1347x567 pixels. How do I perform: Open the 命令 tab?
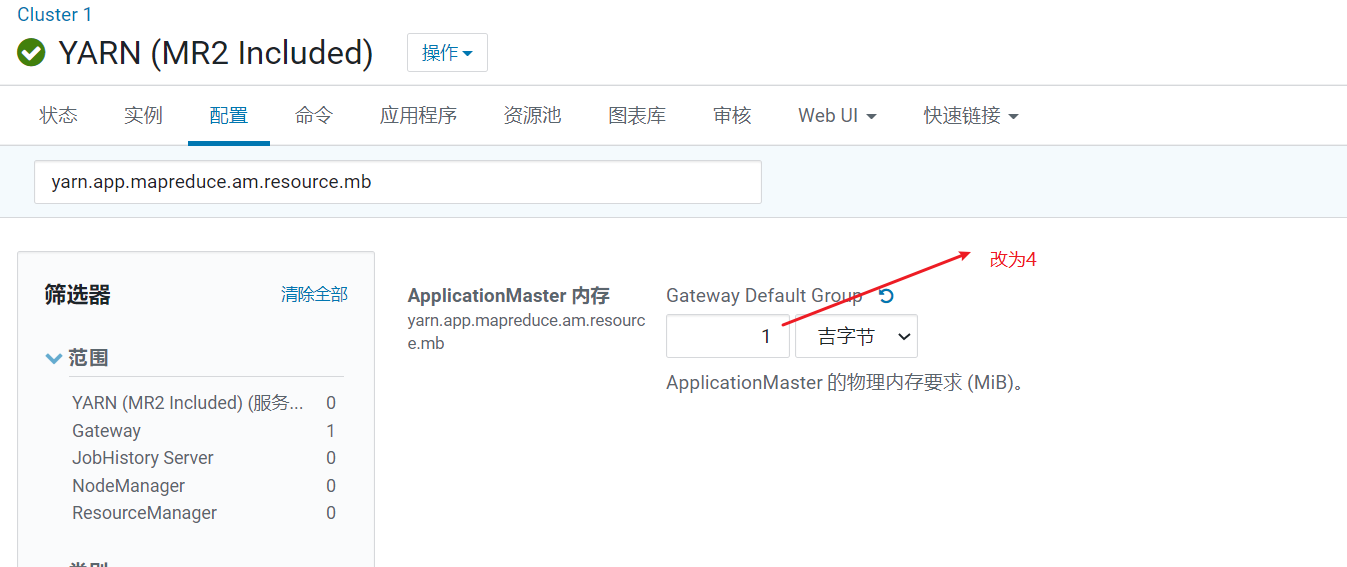[x=314, y=116]
